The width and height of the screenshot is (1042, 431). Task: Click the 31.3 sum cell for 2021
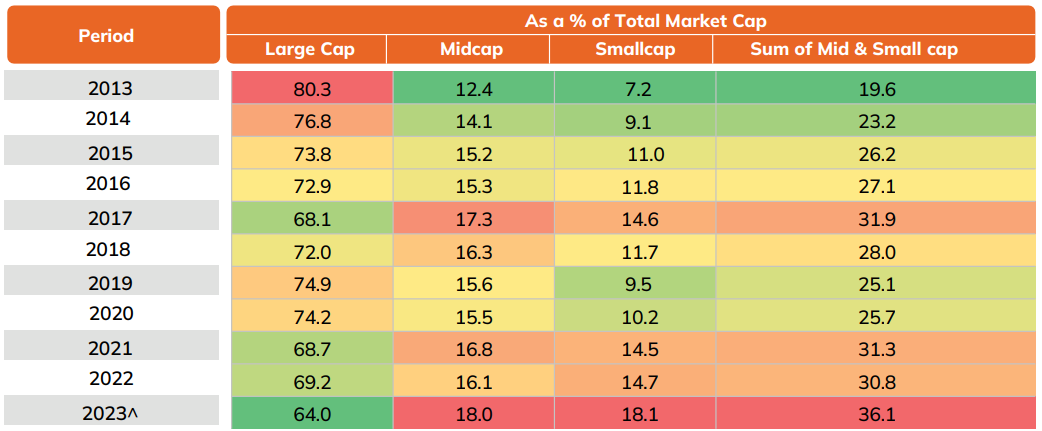[876, 347]
